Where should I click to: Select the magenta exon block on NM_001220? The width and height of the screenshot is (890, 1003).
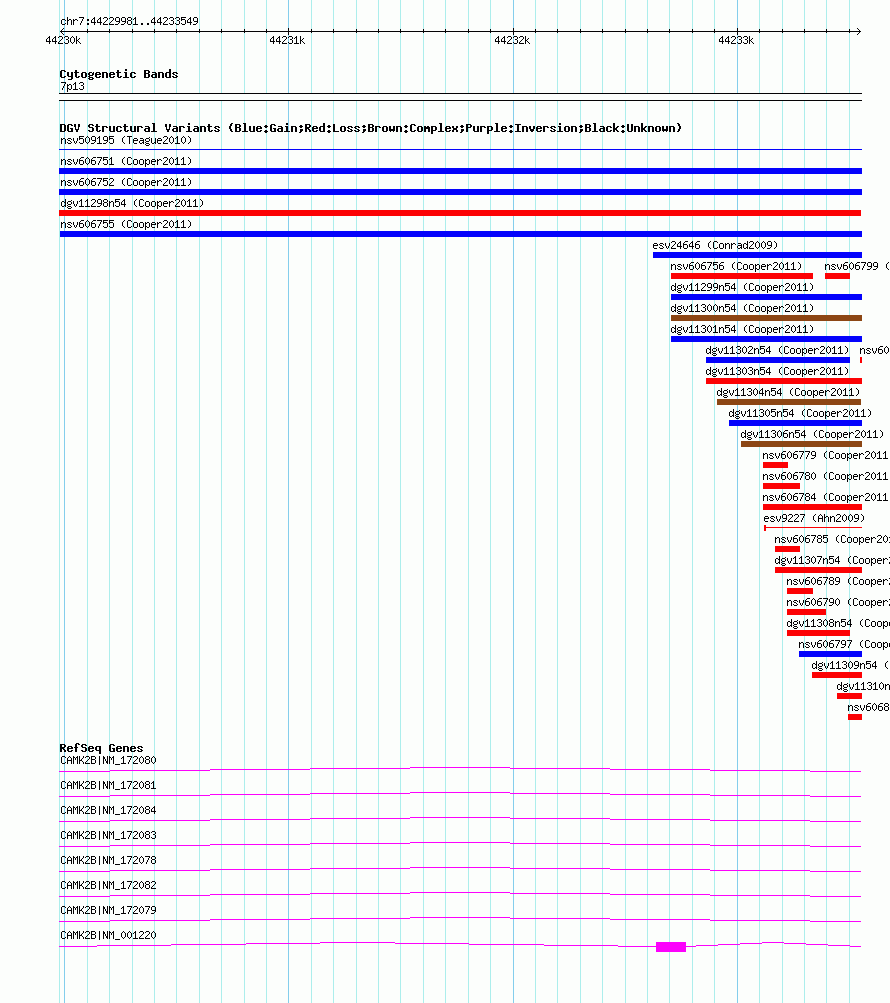click(671, 947)
